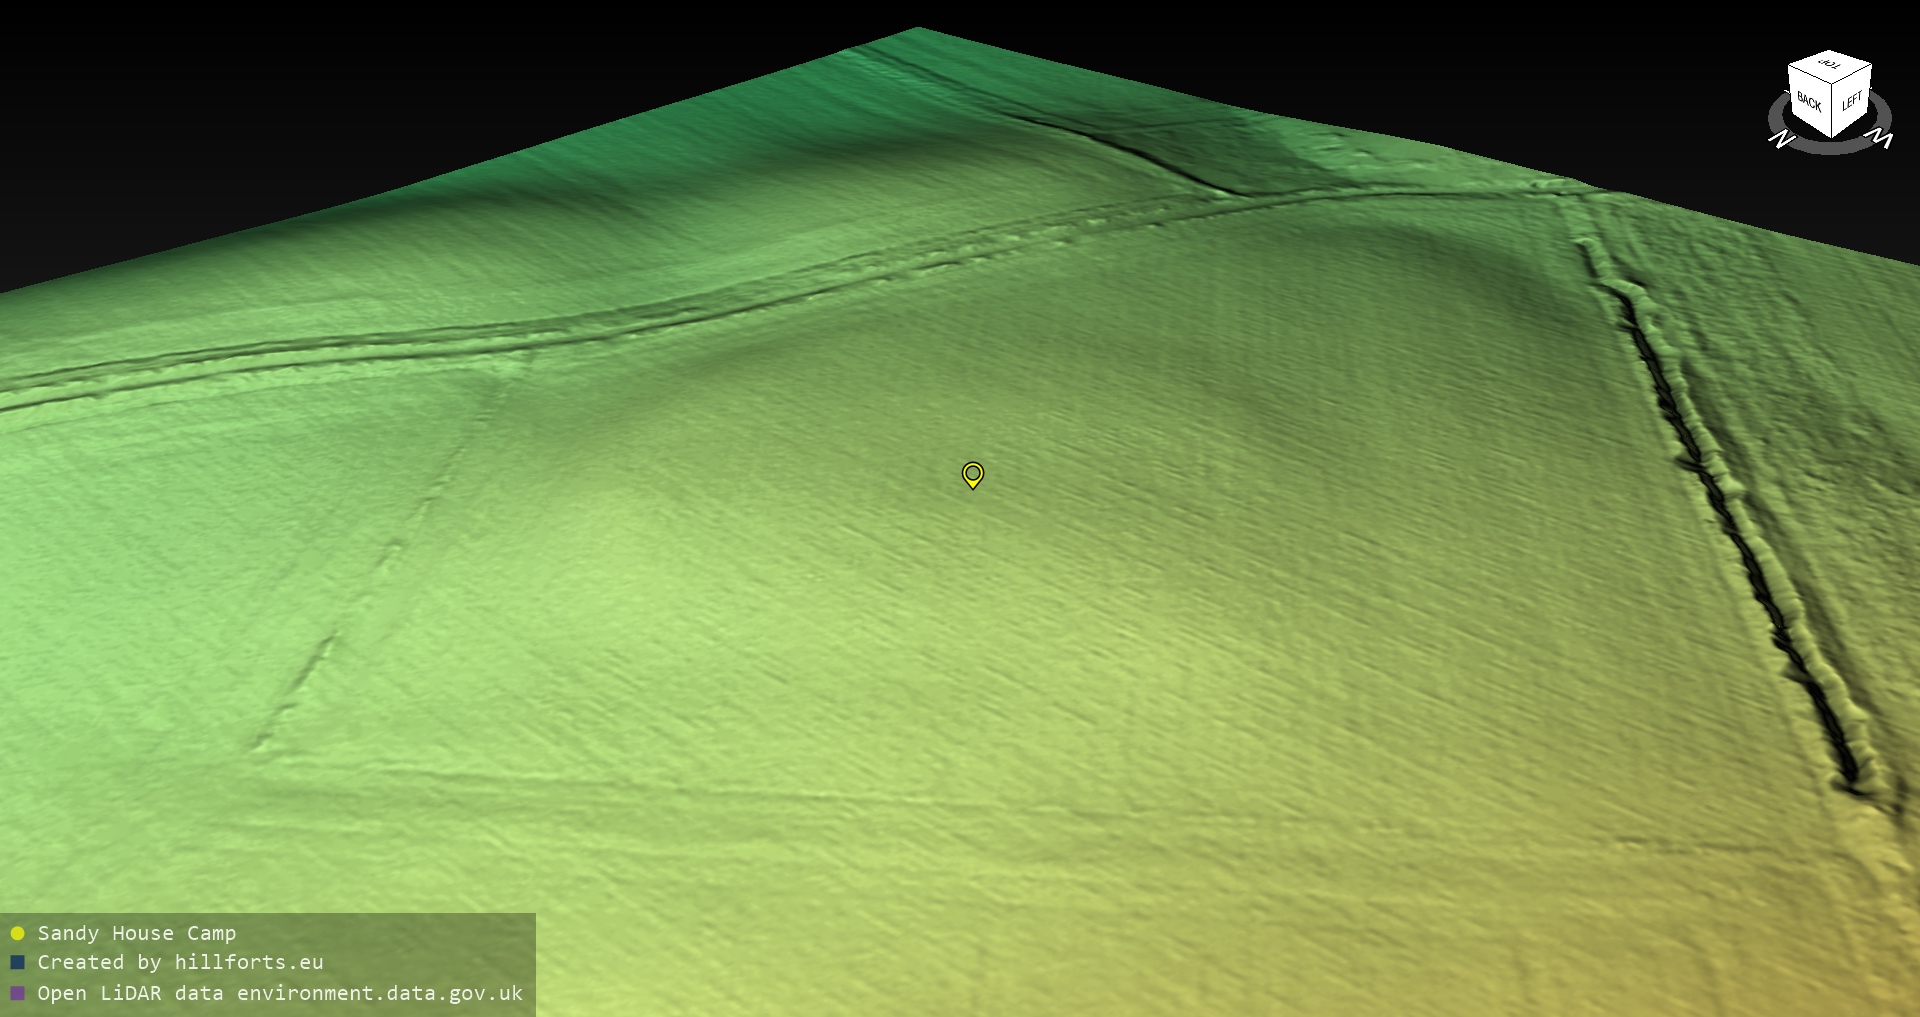Select the LEFT face of the view cube
The height and width of the screenshot is (1017, 1920).
[1851, 100]
